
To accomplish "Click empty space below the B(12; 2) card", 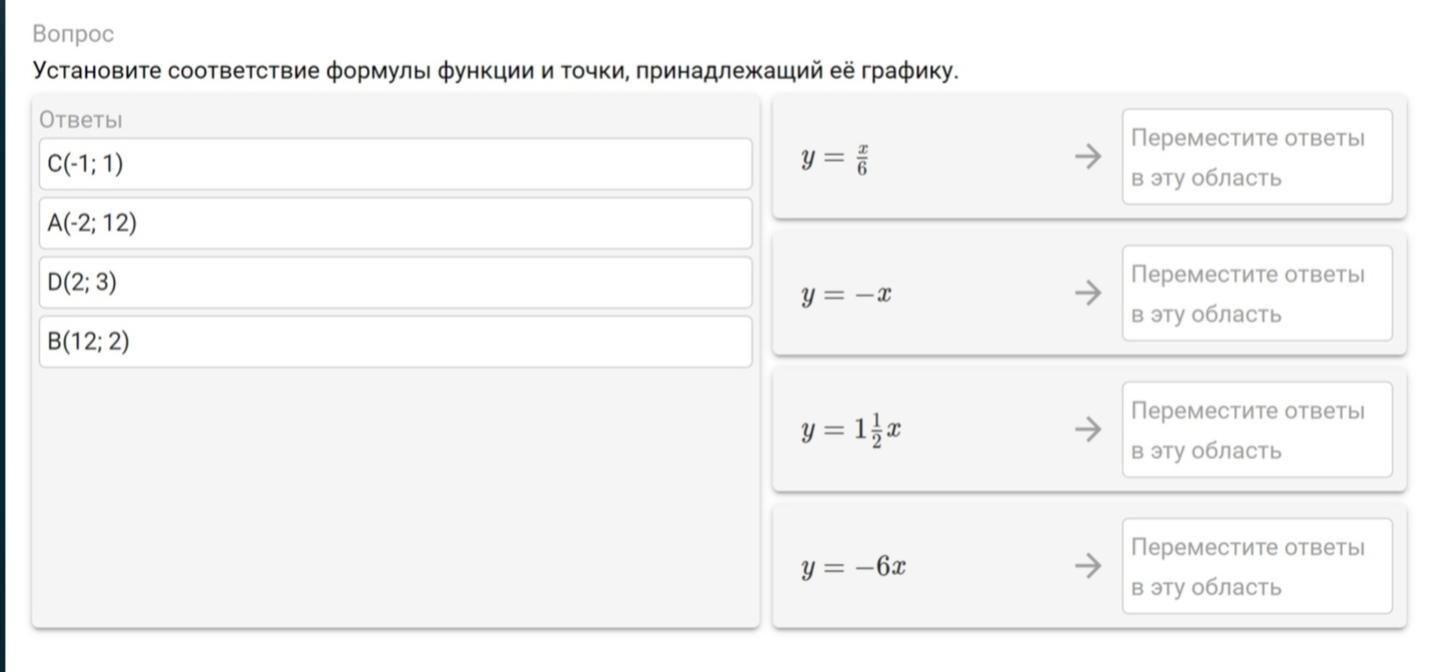I will [x=395, y=490].
